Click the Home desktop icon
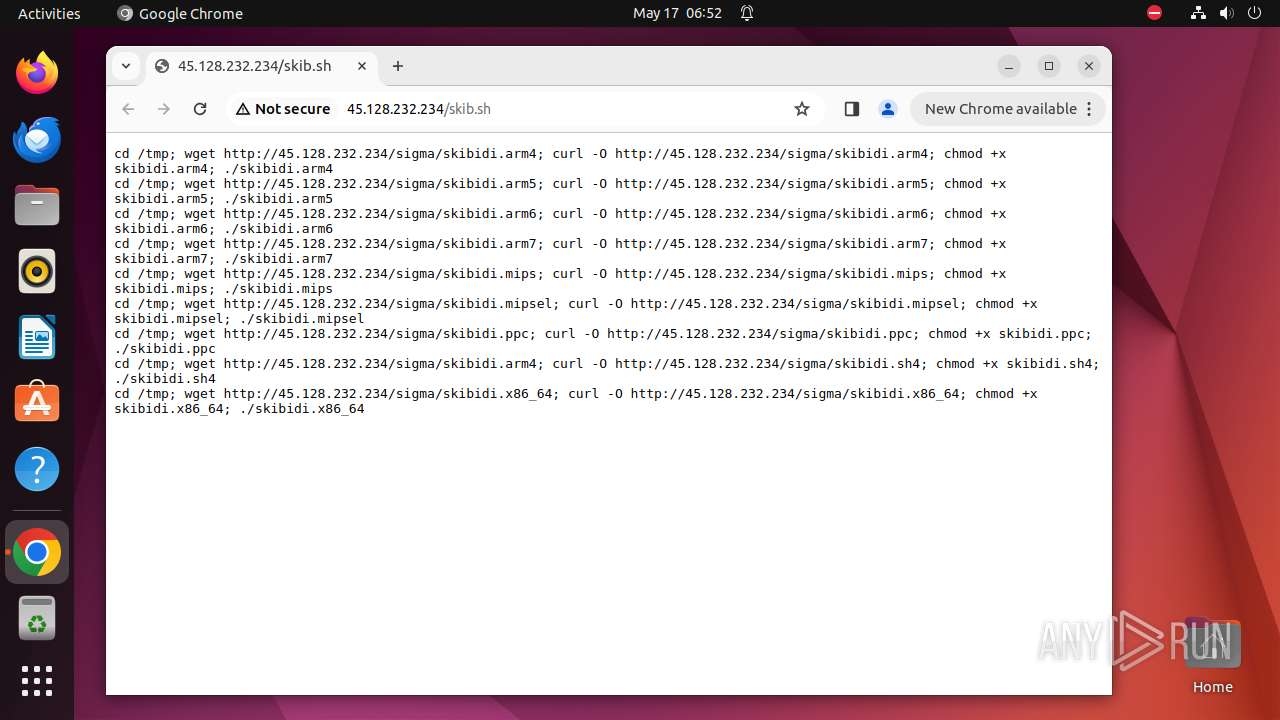 1212,656
